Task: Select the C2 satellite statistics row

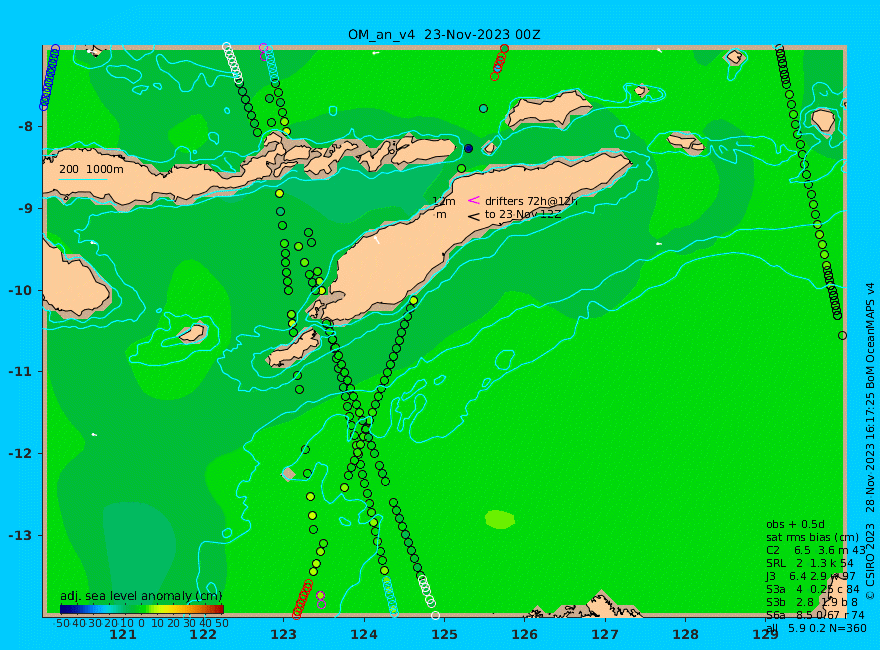Action: tap(816, 551)
